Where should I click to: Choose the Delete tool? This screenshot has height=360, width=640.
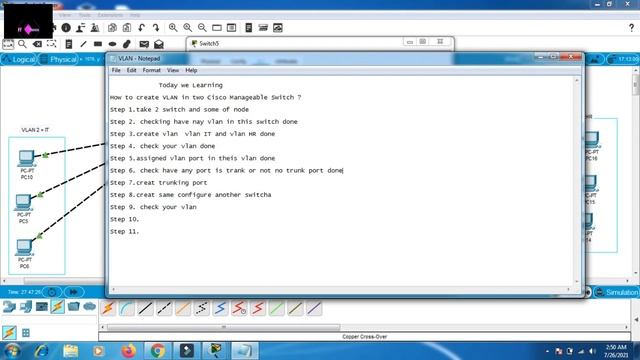tap(37, 44)
